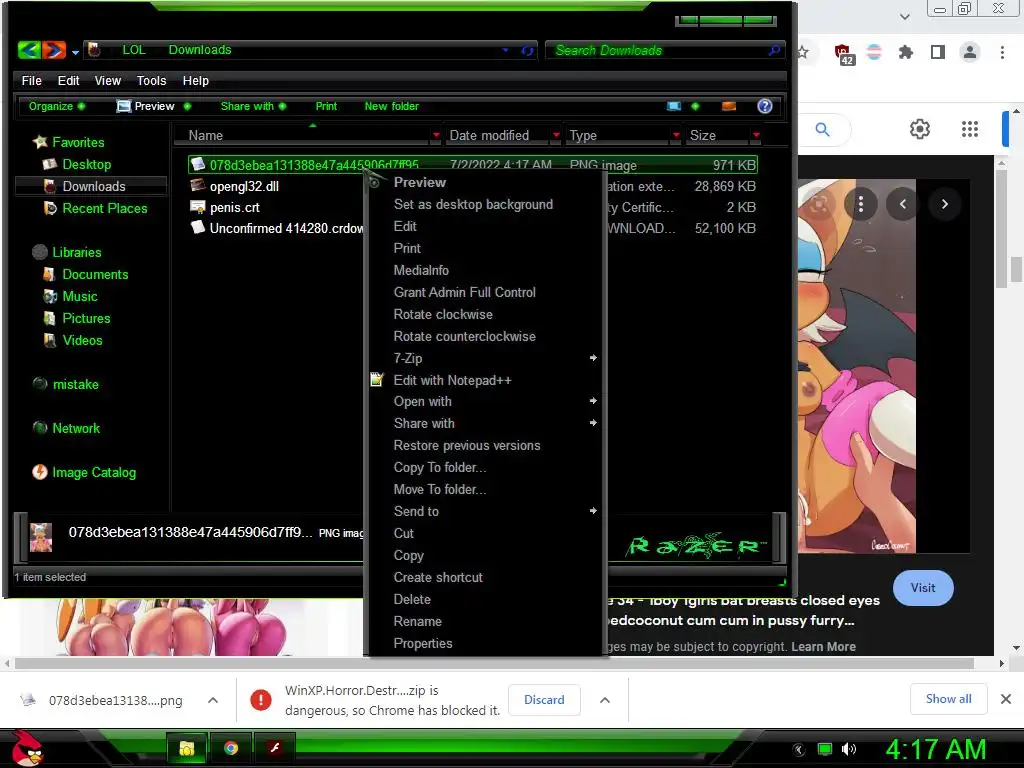Click the mistake computer entry
The height and width of the screenshot is (768, 1024).
pos(66,384)
